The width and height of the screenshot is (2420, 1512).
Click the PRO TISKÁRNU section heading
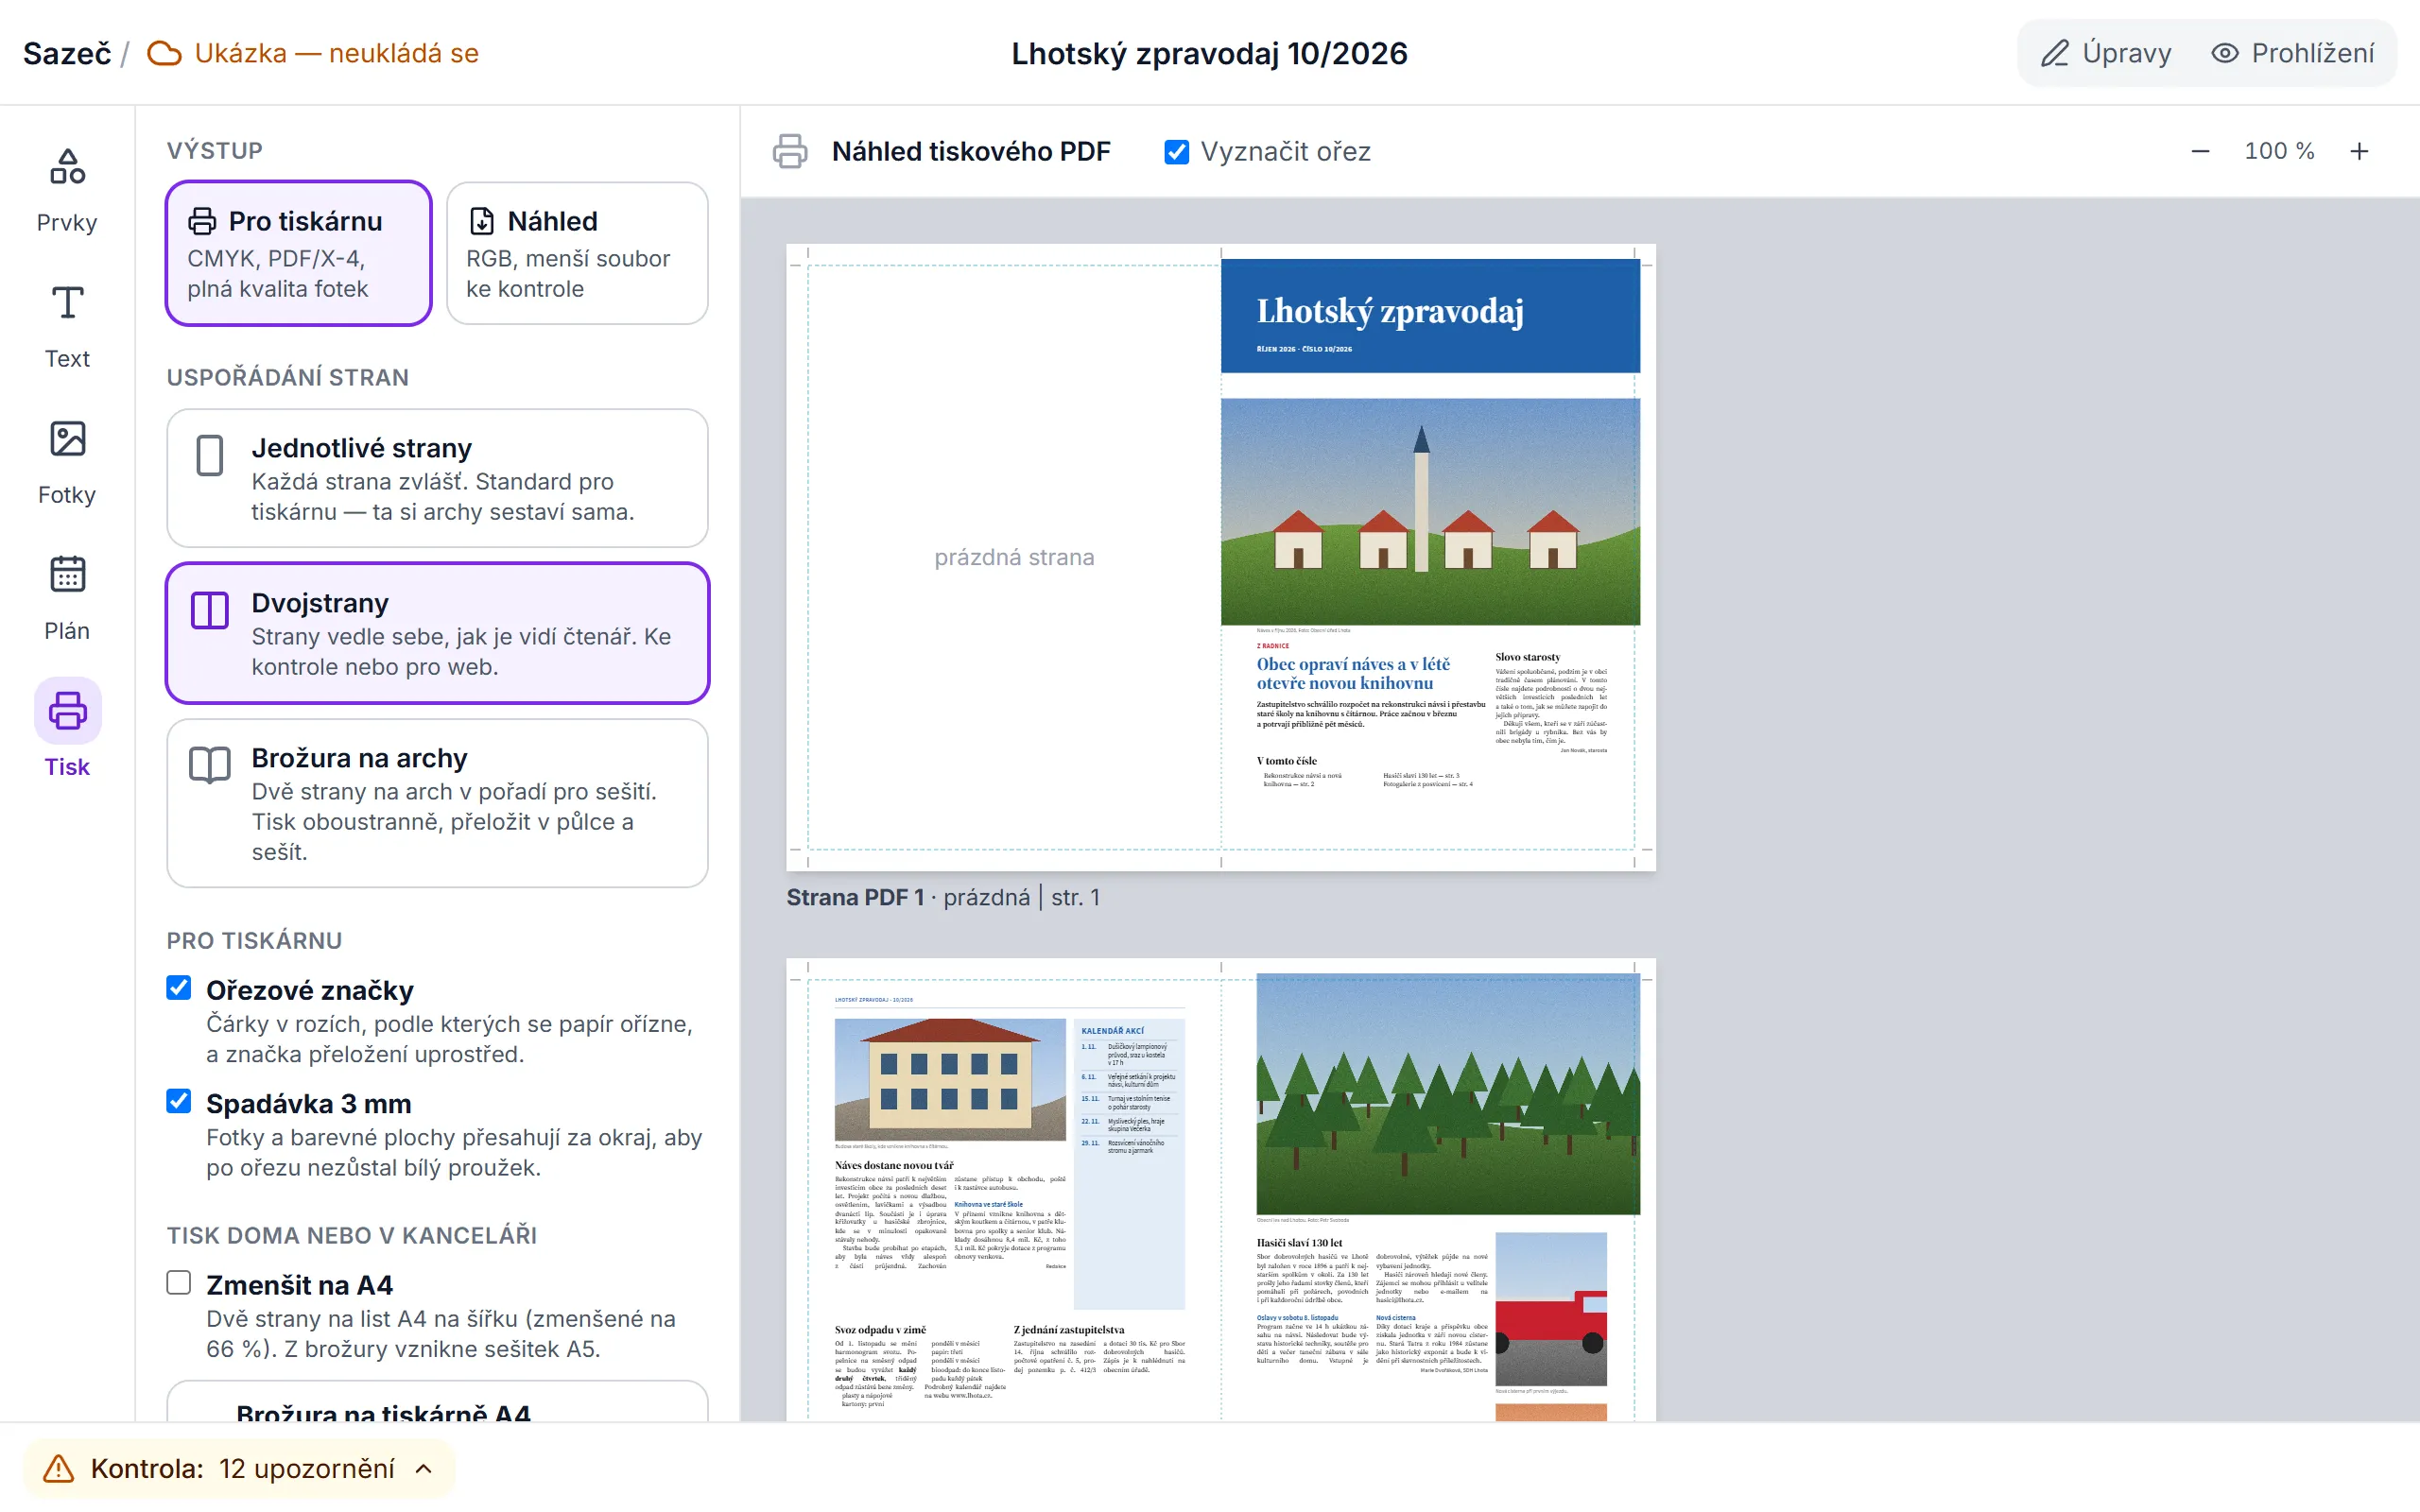tap(254, 940)
